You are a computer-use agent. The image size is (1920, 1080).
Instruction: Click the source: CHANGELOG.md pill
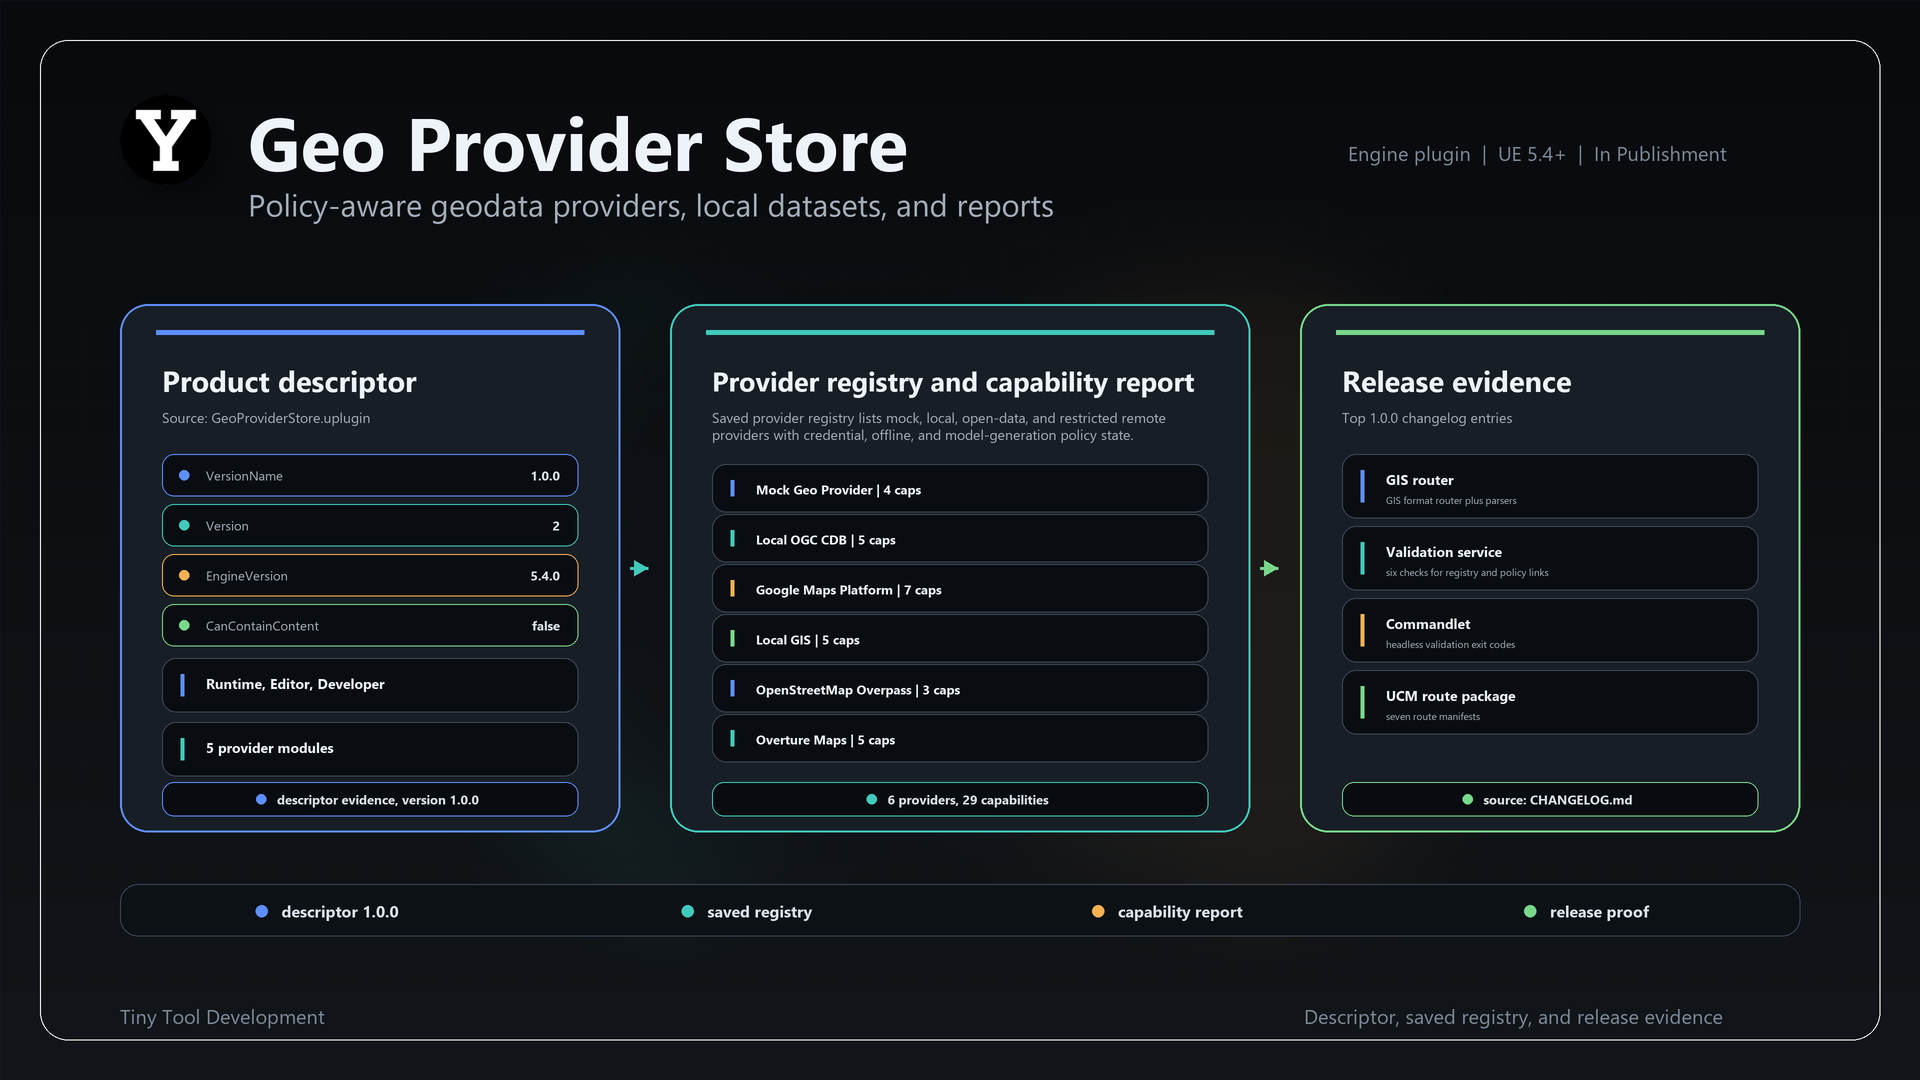coord(1550,800)
